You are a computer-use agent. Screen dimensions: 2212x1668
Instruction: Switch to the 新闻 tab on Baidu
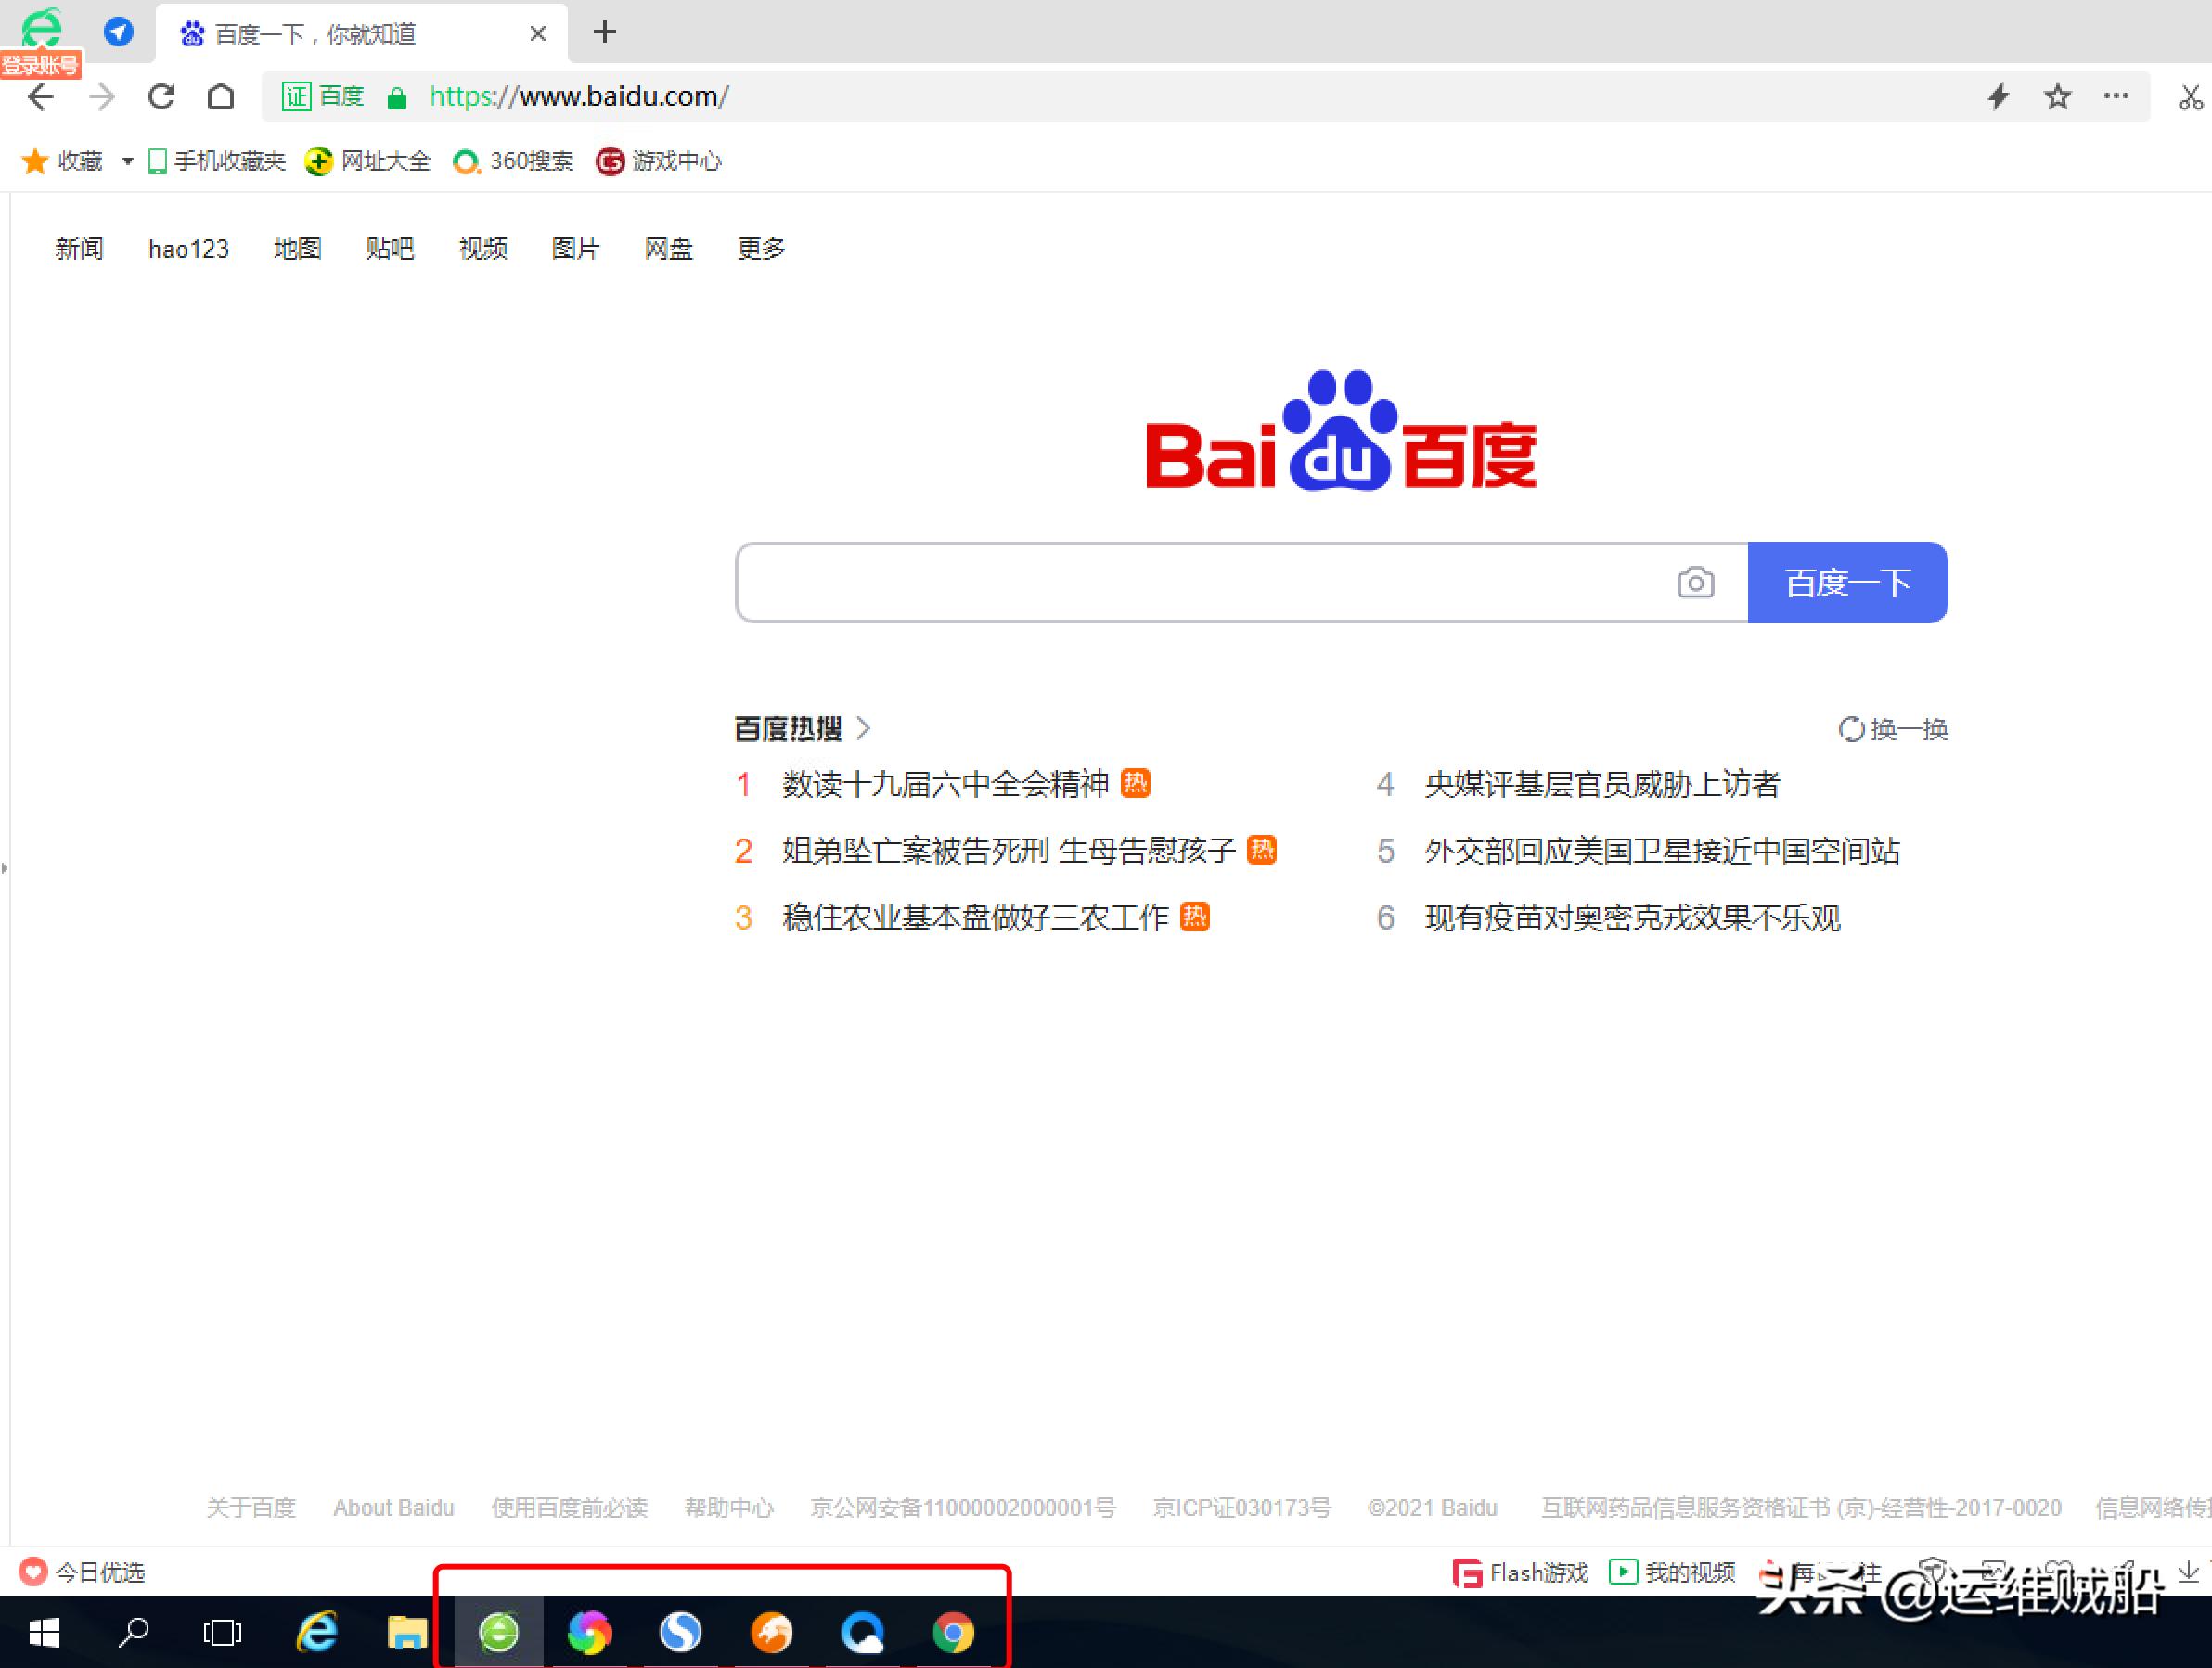click(x=79, y=249)
